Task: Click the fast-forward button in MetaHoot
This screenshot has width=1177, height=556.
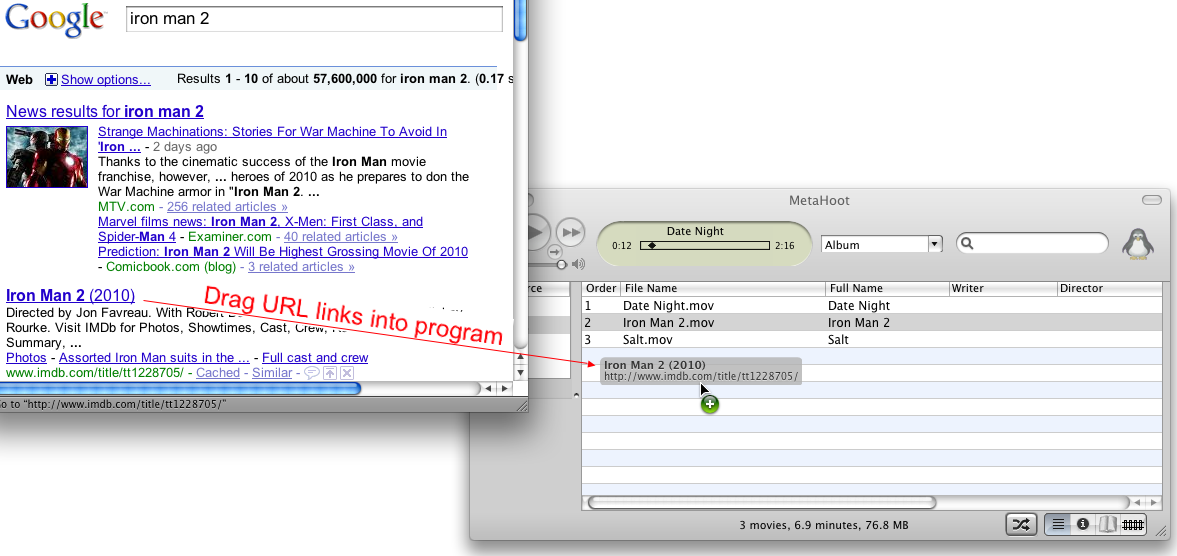Action: click(x=571, y=232)
